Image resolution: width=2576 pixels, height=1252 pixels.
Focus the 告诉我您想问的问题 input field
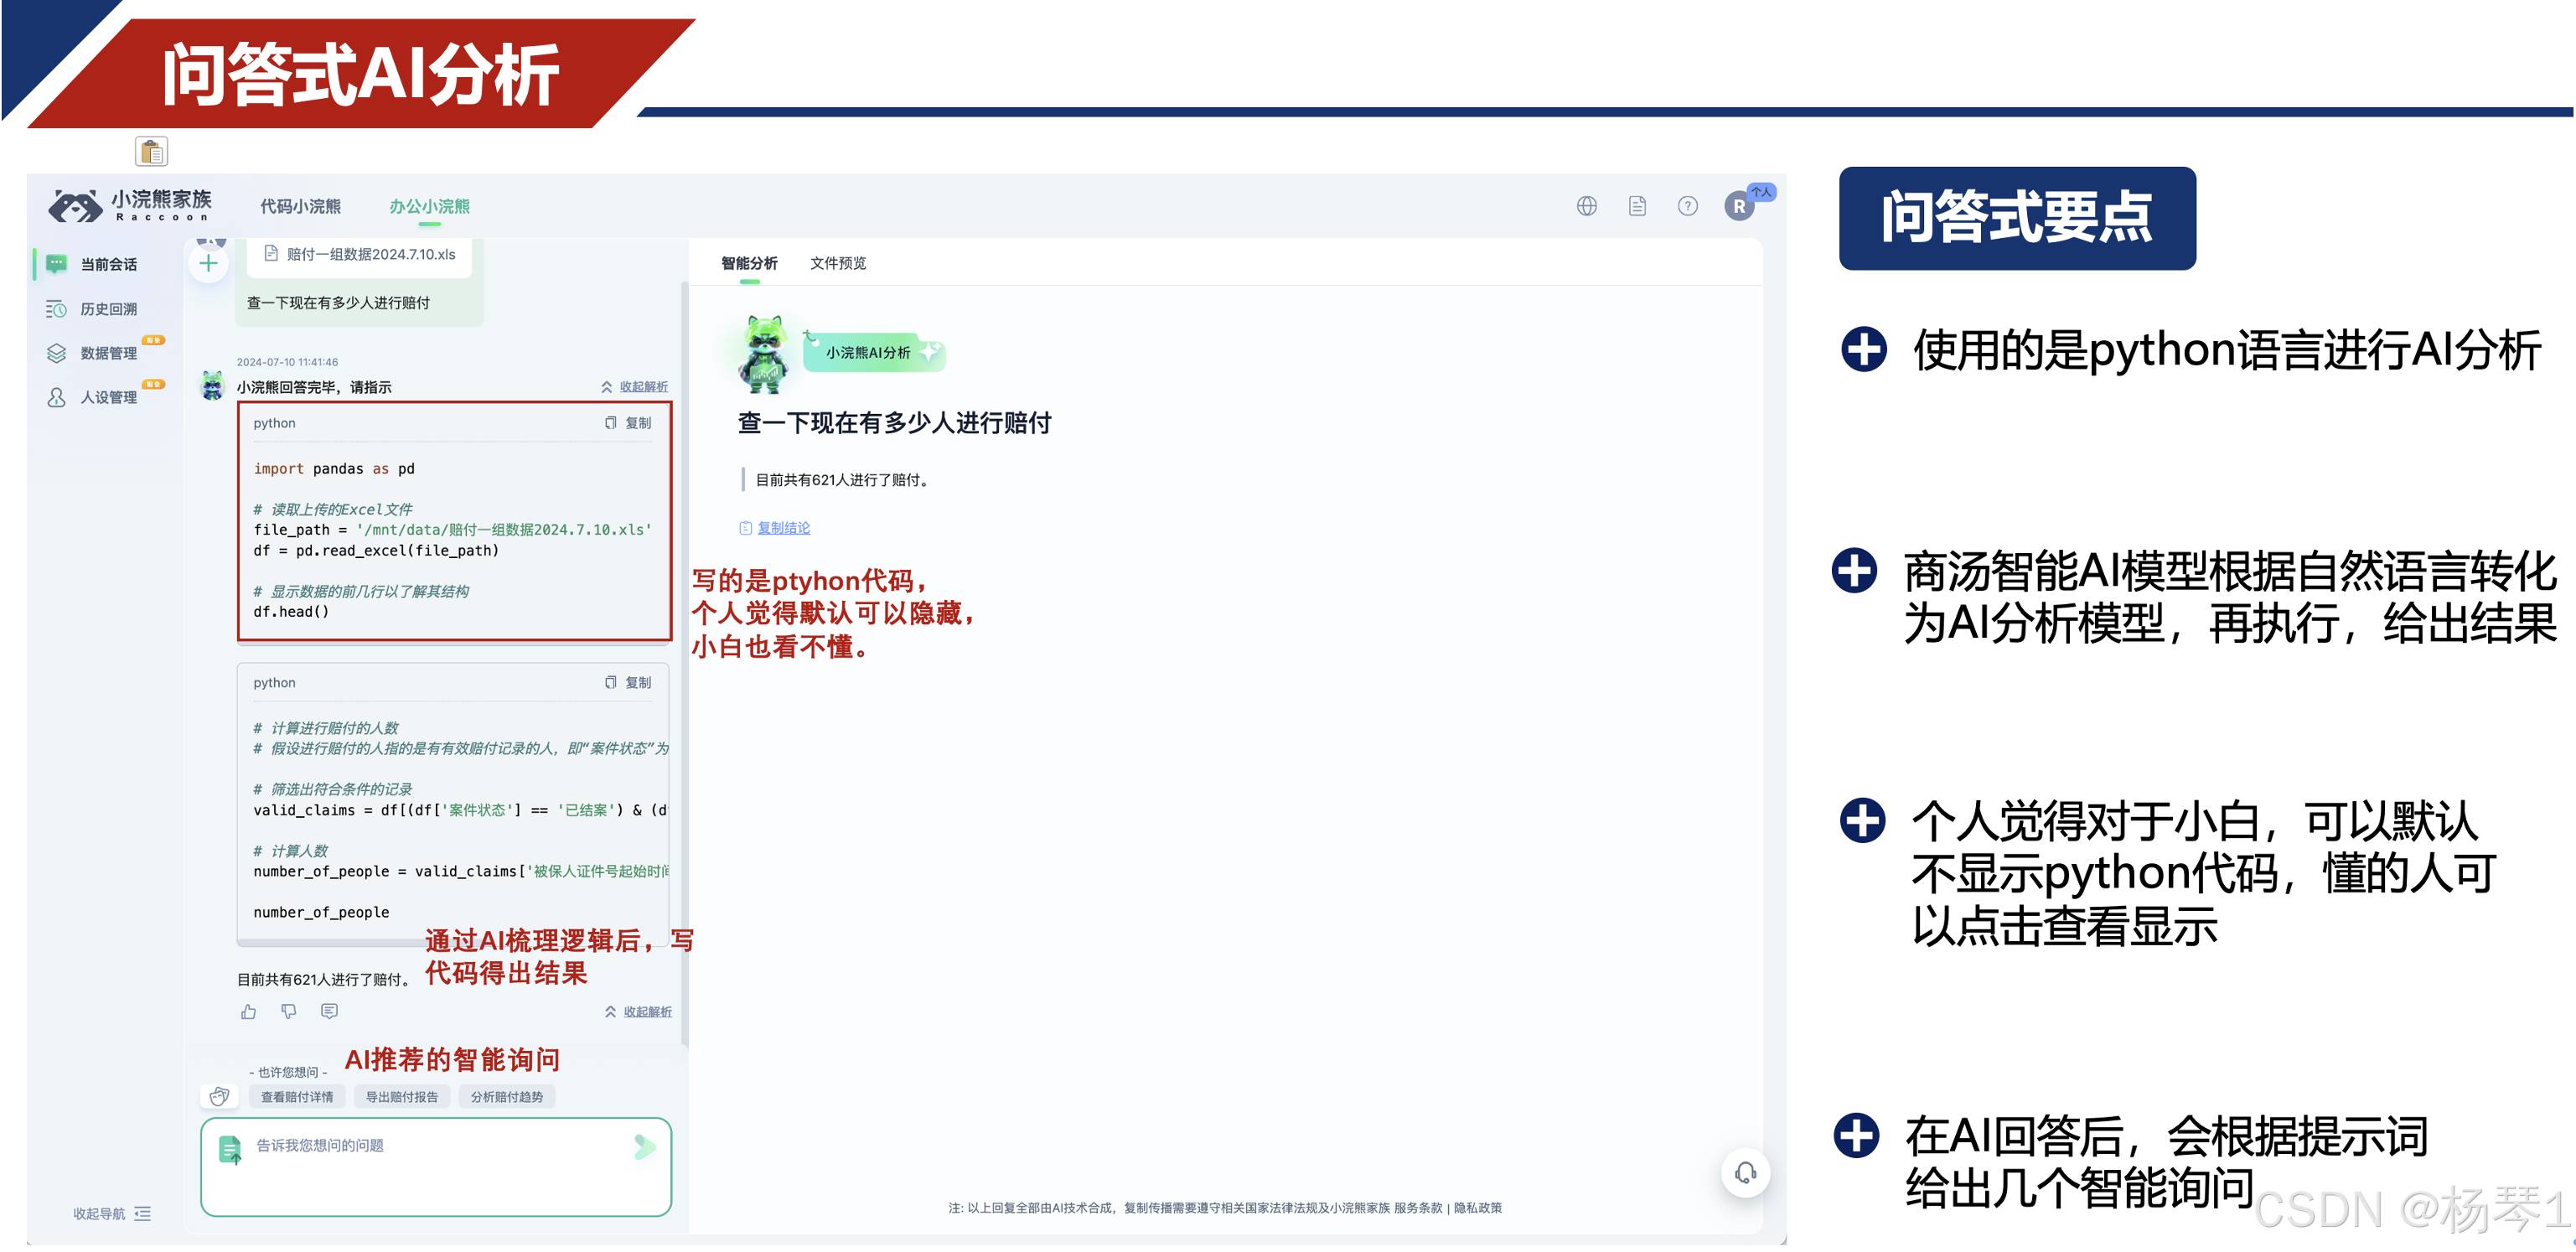436,1167
